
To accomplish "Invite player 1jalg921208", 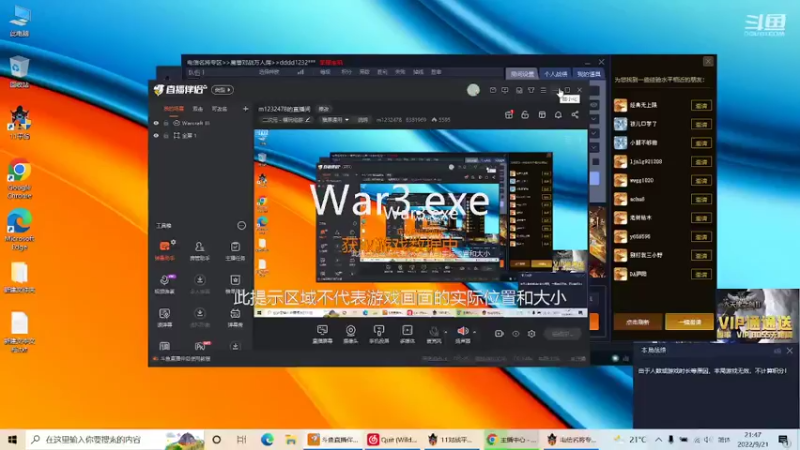I will (x=701, y=162).
